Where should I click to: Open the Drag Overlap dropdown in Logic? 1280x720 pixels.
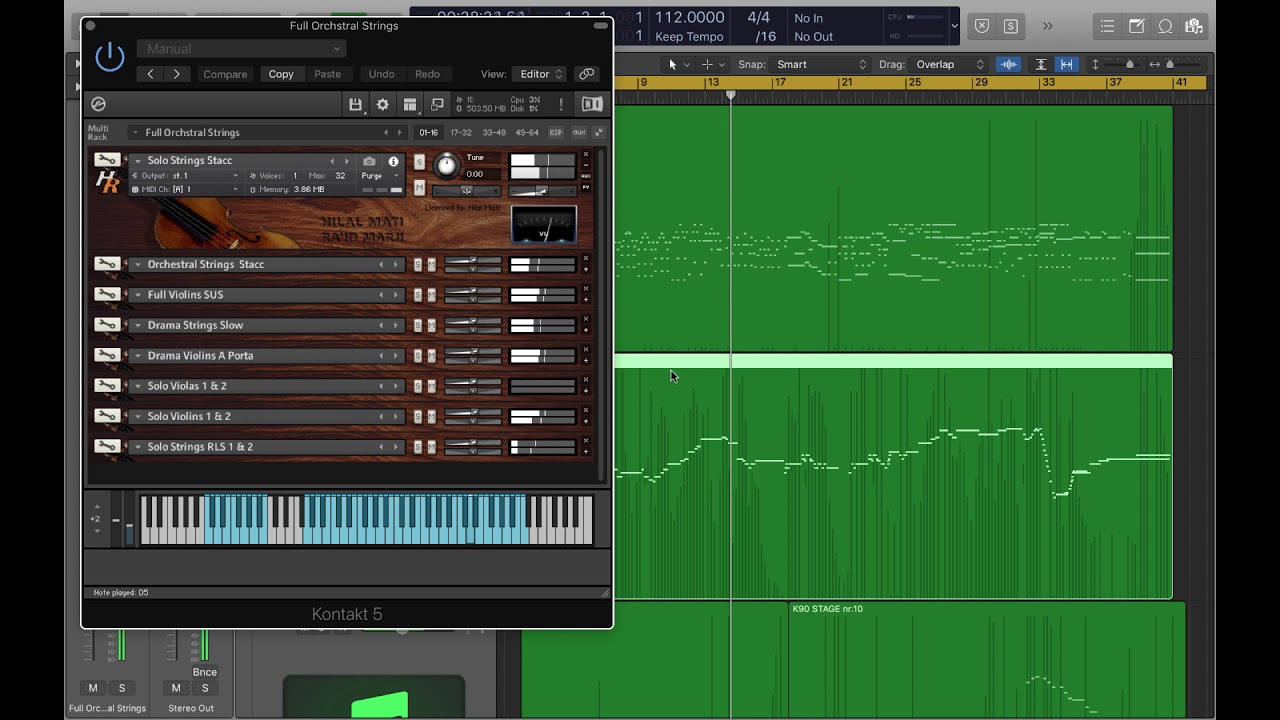(x=948, y=64)
